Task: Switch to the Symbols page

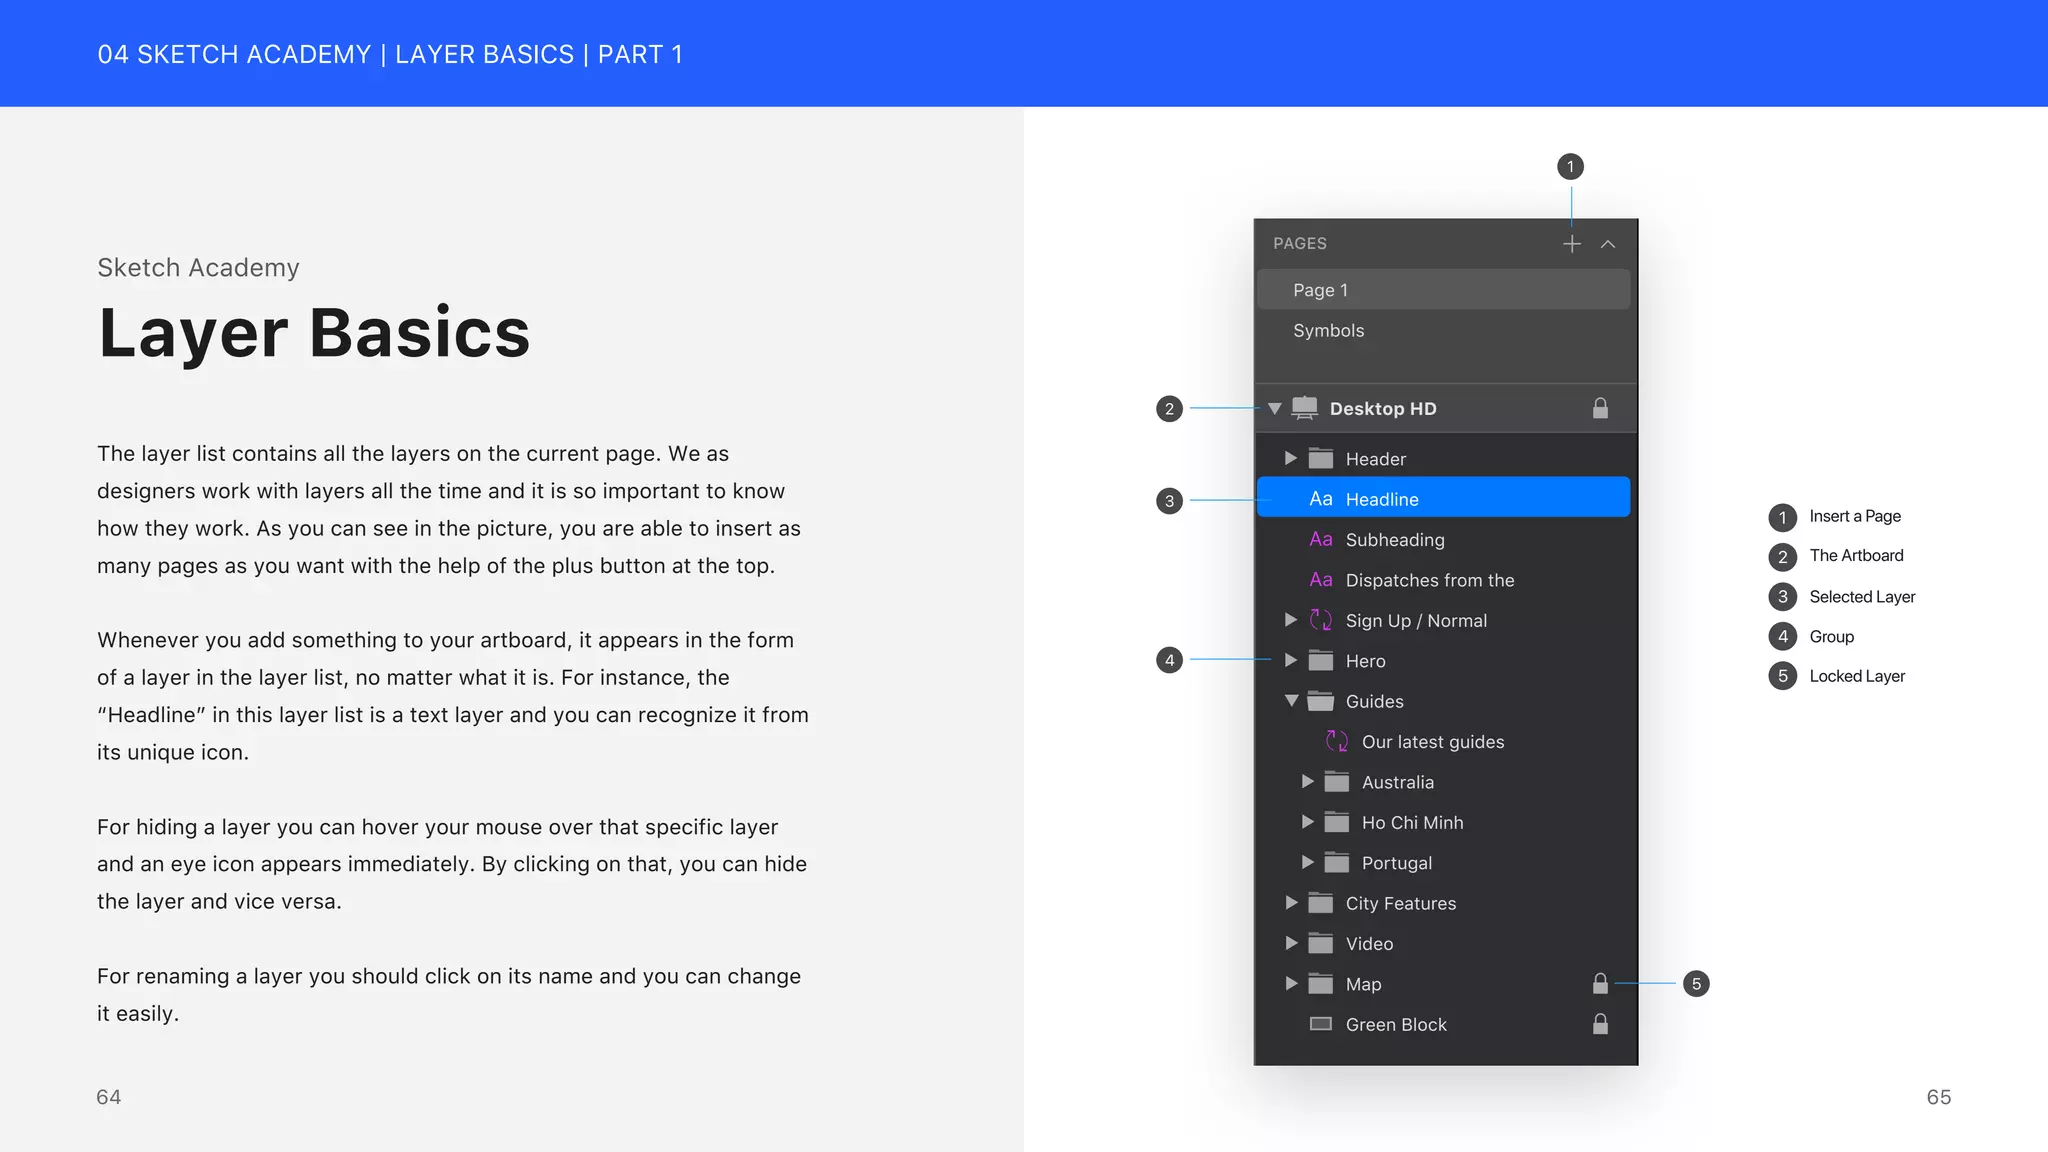Action: [1328, 331]
